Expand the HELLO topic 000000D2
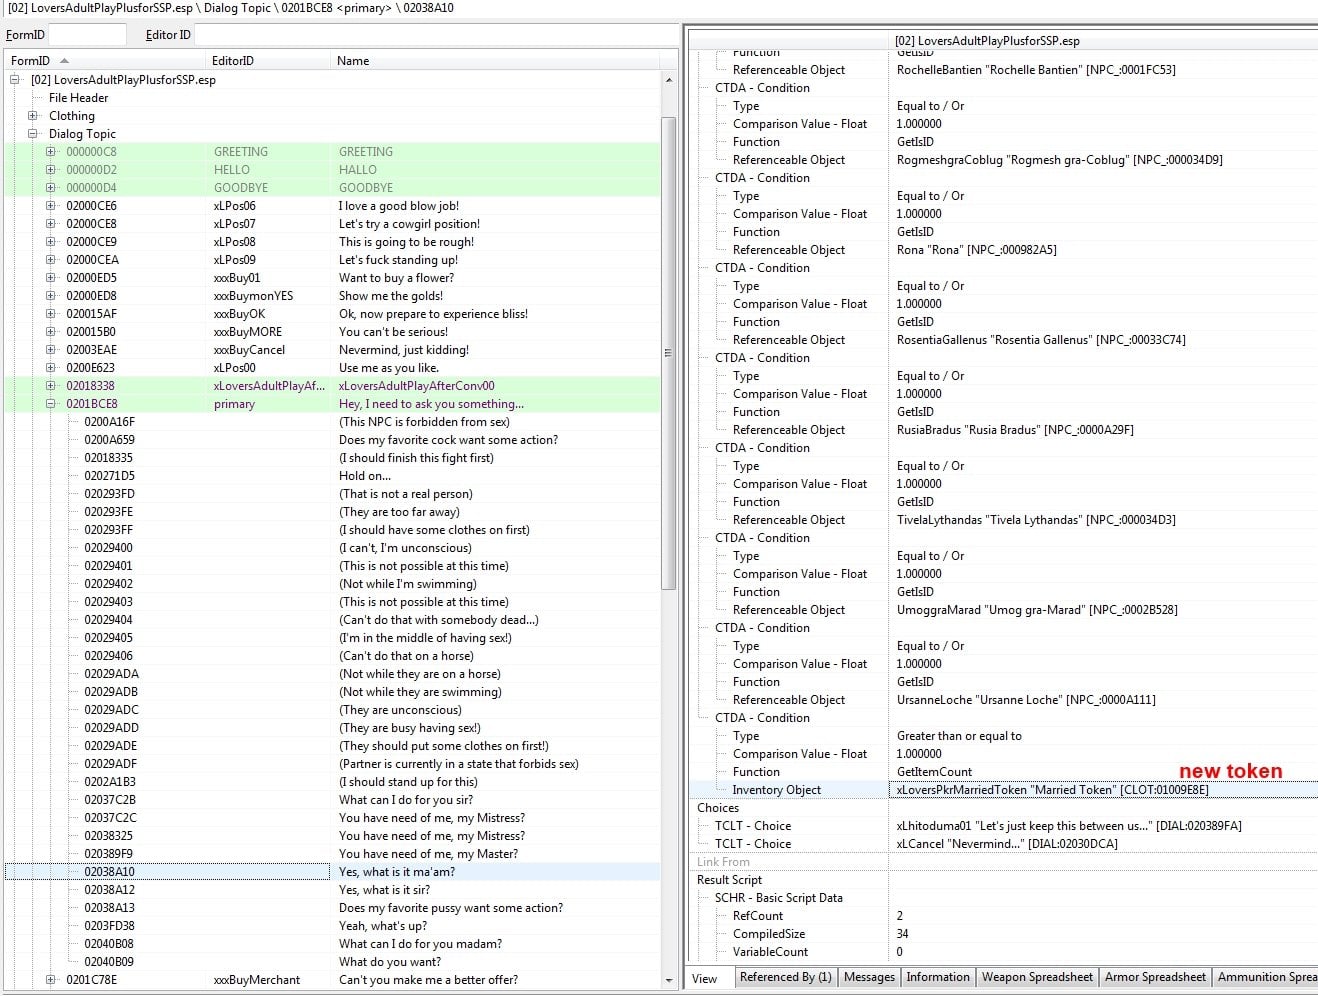1318x996 pixels. pyautogui.click(x=51, y=170)
